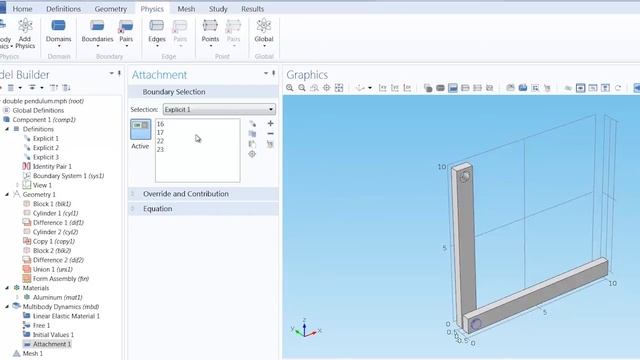
Task: Click the Zoom Box graphics icon
Action: coord(314,88)
